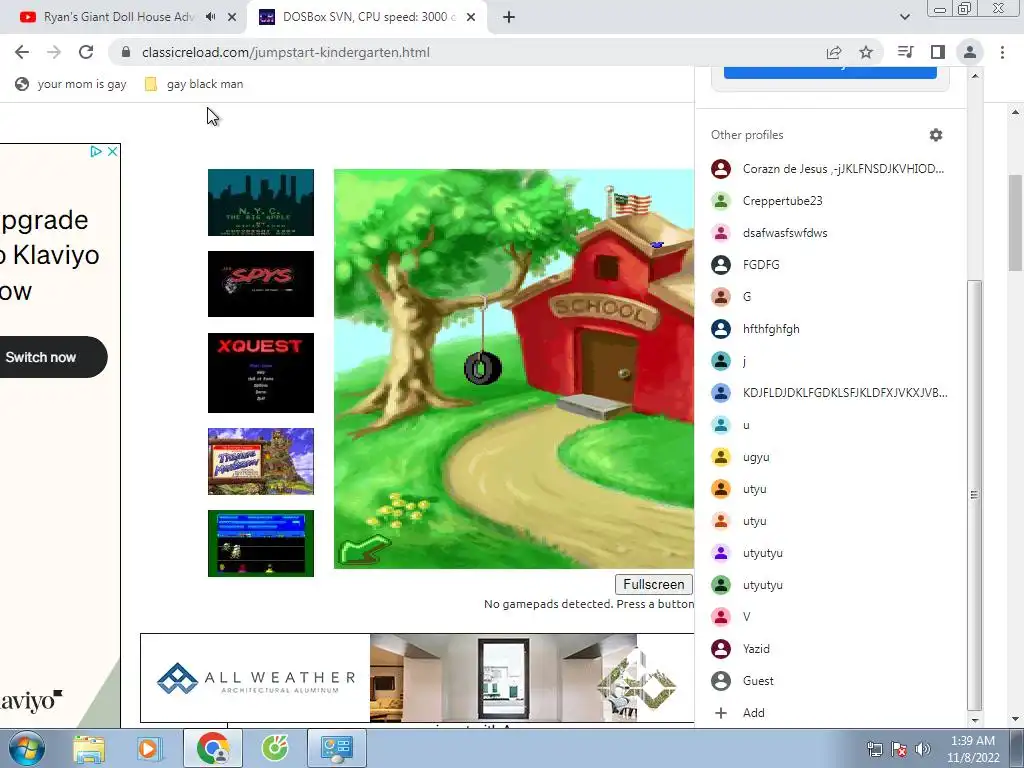This screenshot has width=1024, height=768.
Task: Toggle the browser side panel icon
Action: (938, 52)
